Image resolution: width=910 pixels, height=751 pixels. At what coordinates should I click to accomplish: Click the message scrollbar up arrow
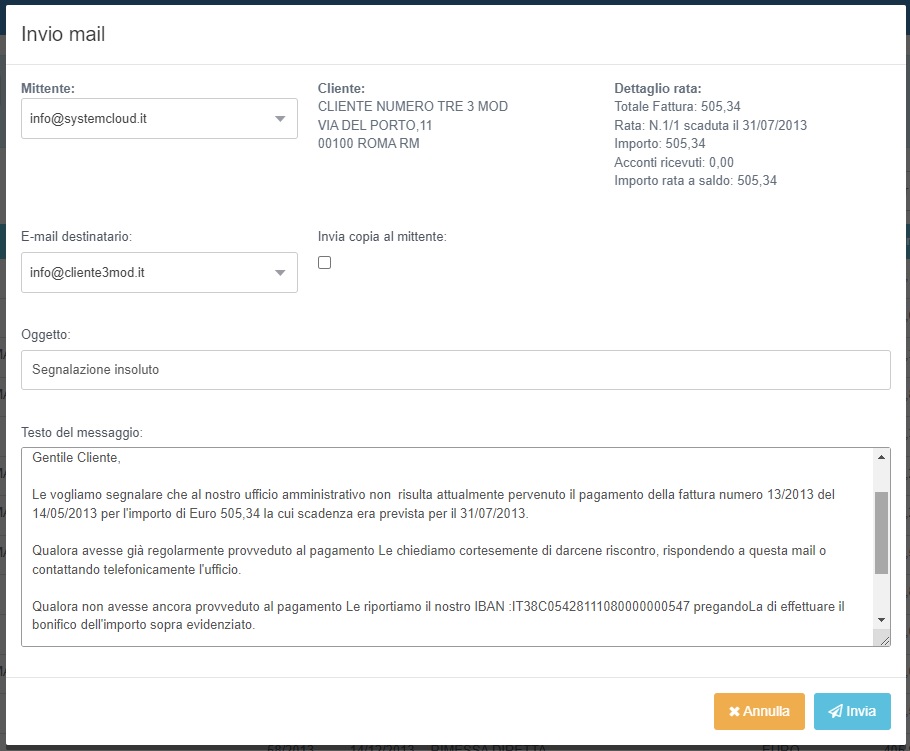coord(881,457)
